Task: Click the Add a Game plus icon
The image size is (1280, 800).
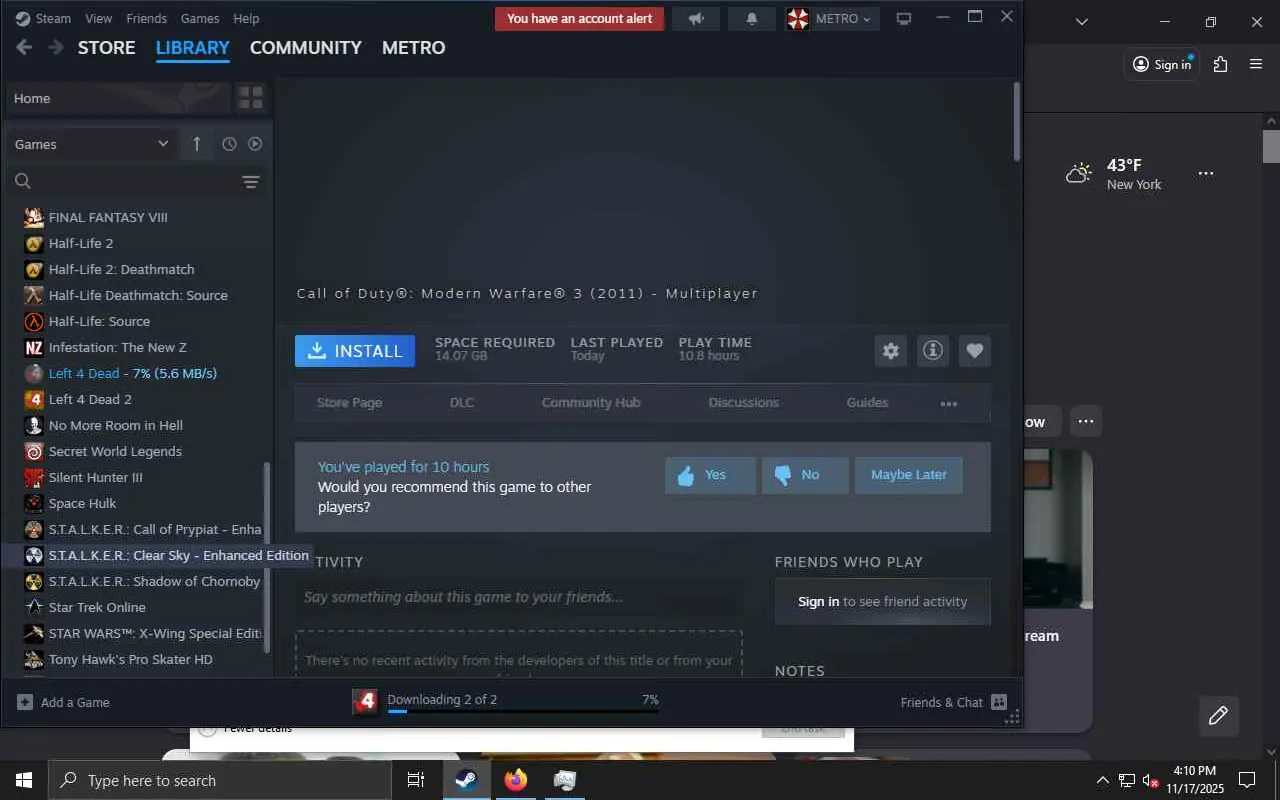Action: [x=25, y=702]
